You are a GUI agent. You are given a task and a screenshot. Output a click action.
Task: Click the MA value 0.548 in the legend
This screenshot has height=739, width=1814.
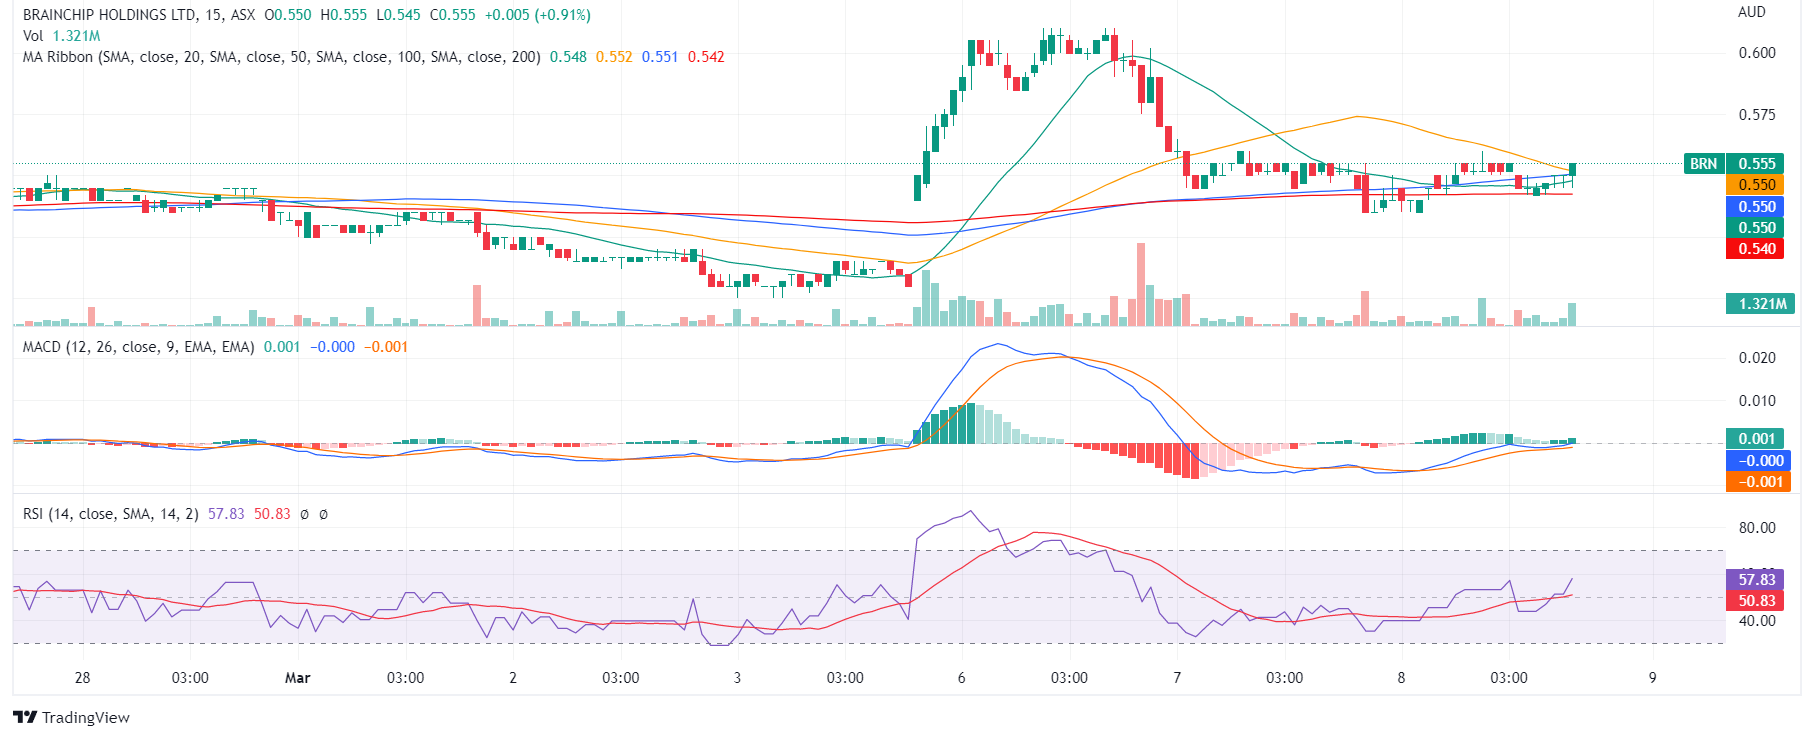point(568,57)
